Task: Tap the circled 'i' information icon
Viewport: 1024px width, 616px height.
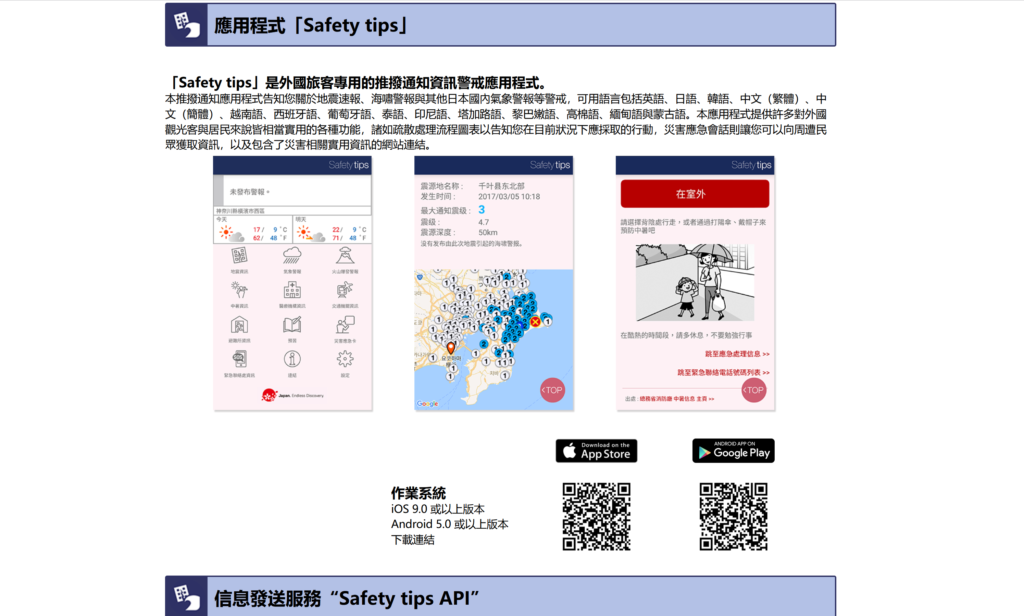Action: 292,360
